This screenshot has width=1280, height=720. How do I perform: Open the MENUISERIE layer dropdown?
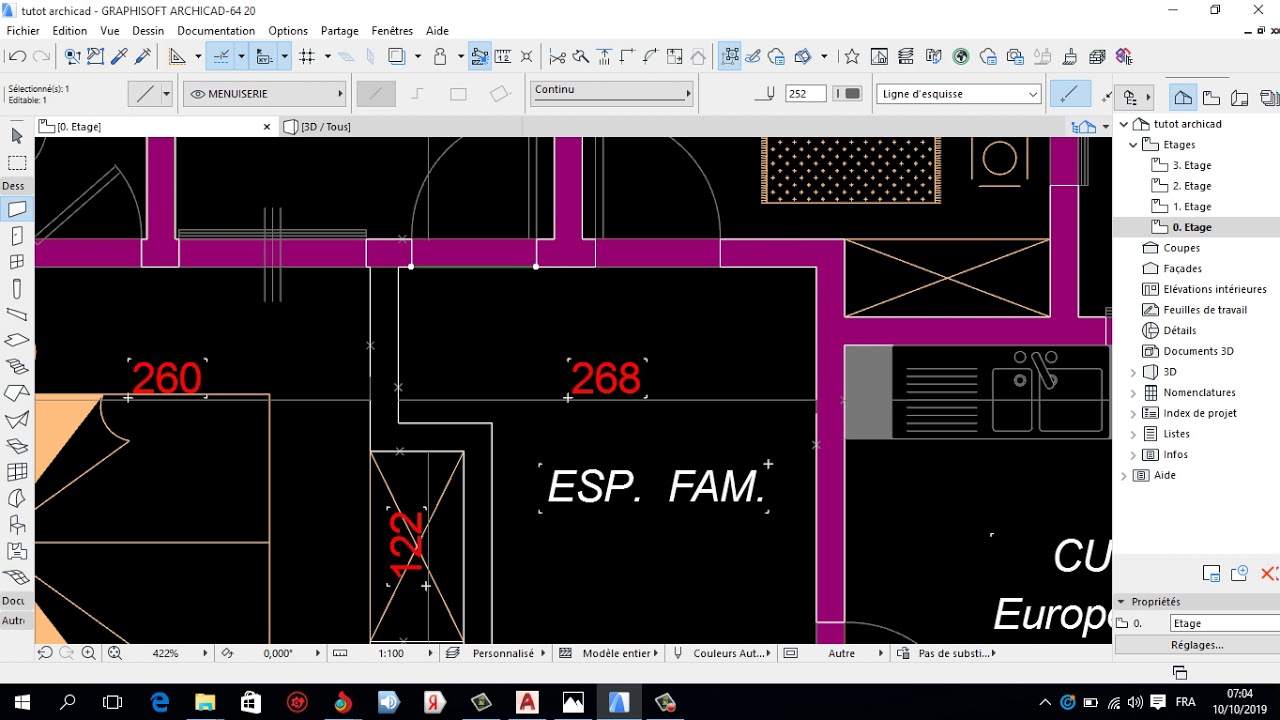tap(264, 94)
